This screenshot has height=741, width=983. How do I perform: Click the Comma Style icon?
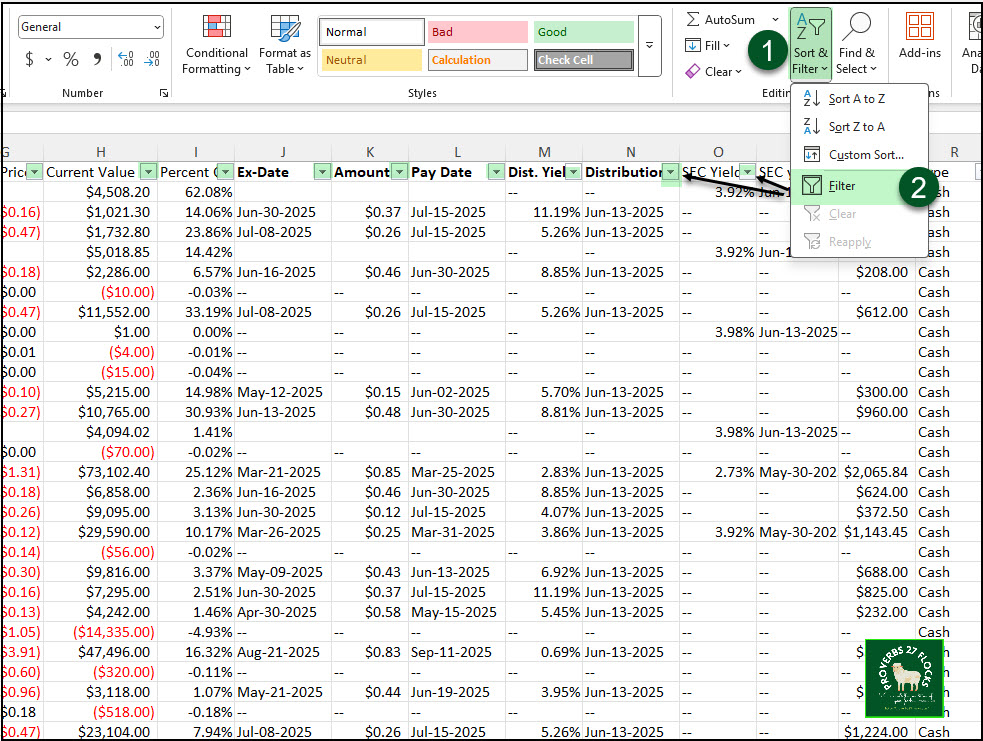(97, 60)
